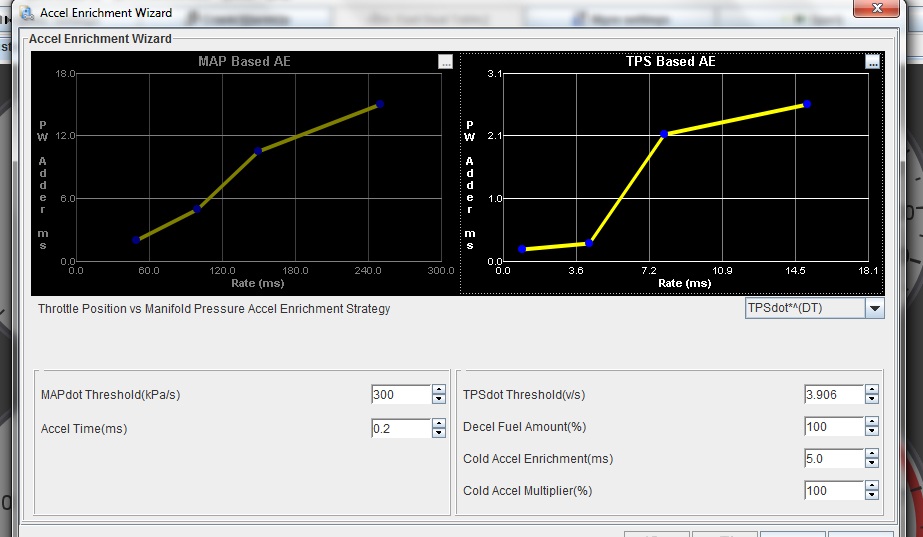923x537 pixels.
Task: Click the Accel Time(ms) label
Action: pos(84,429)
